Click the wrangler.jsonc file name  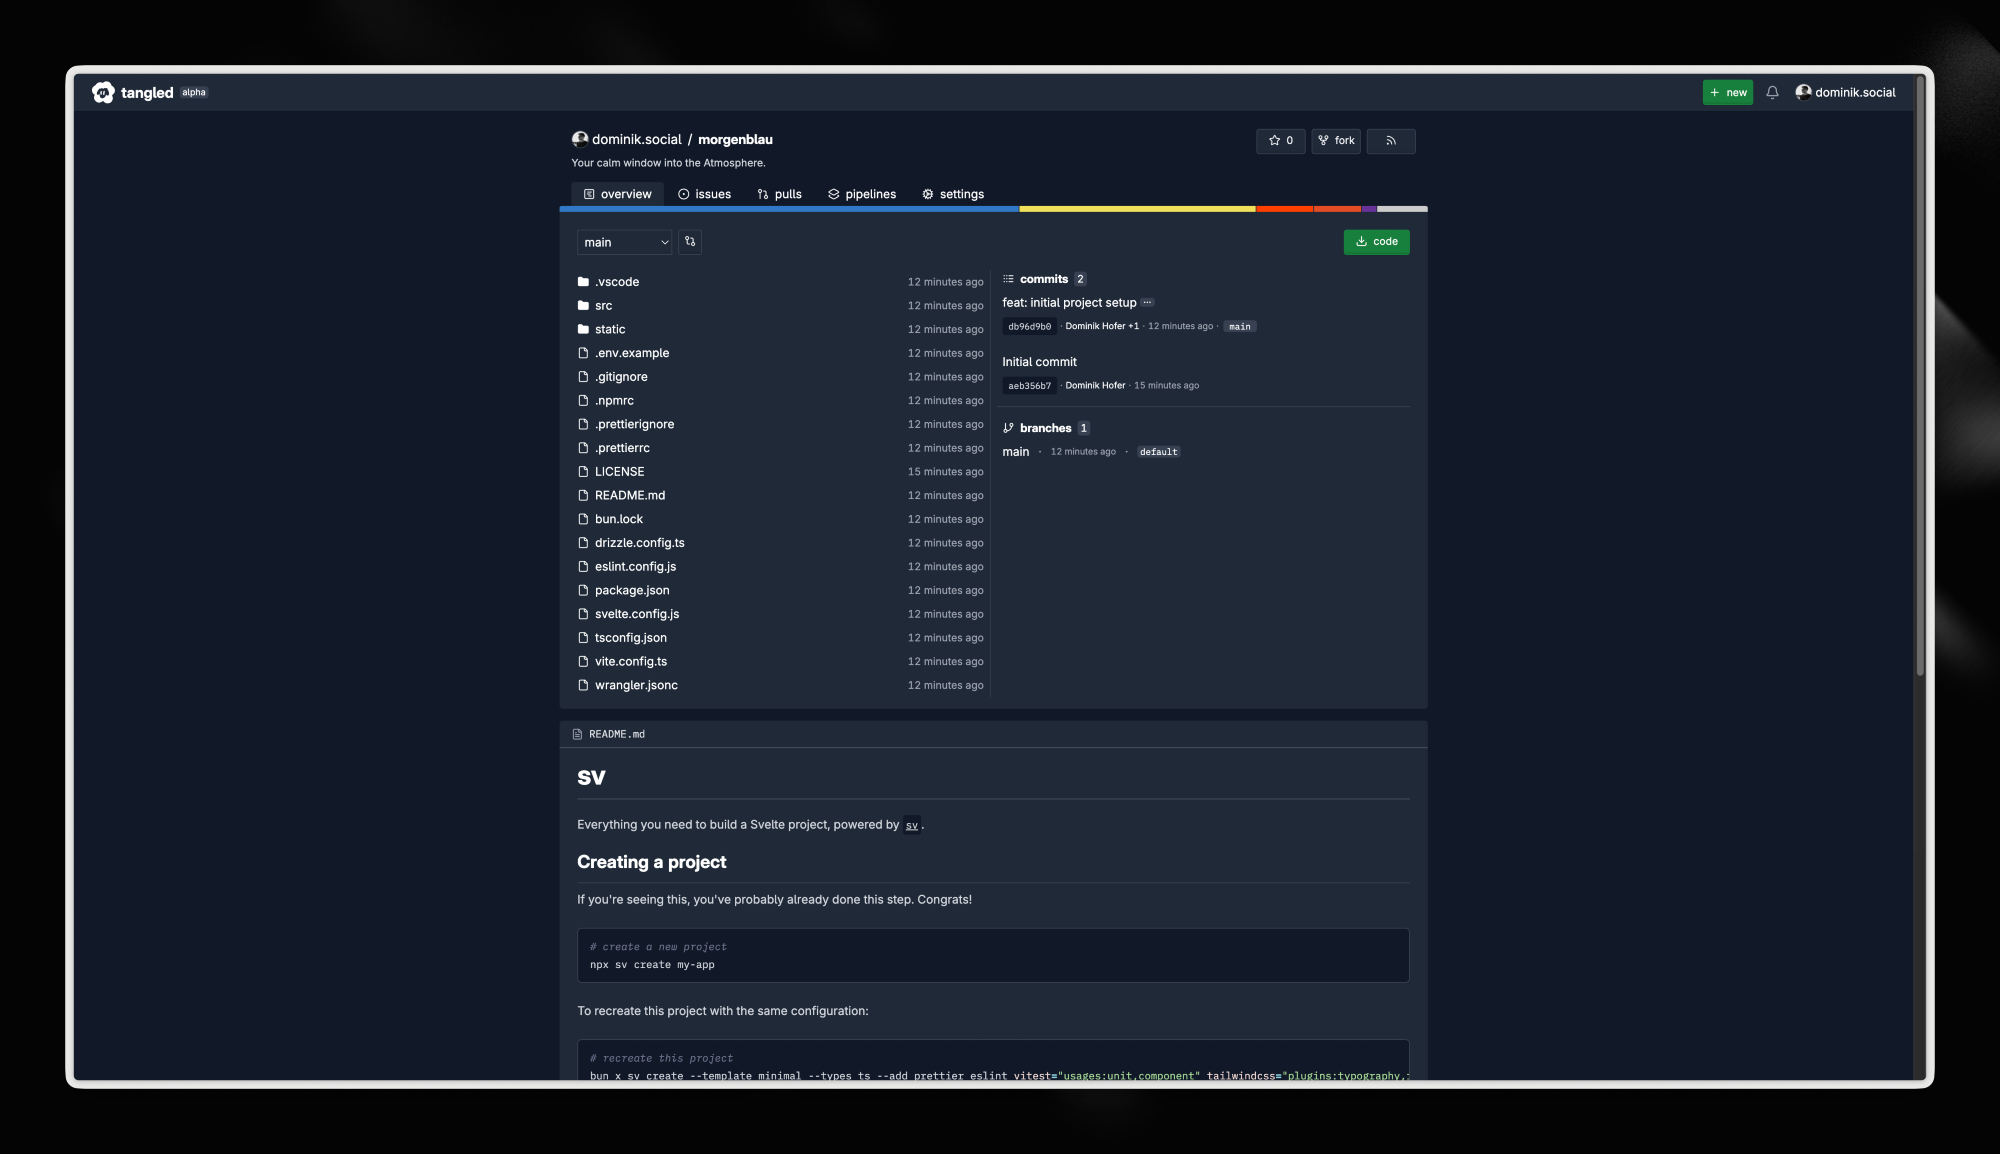coord(636,686)
